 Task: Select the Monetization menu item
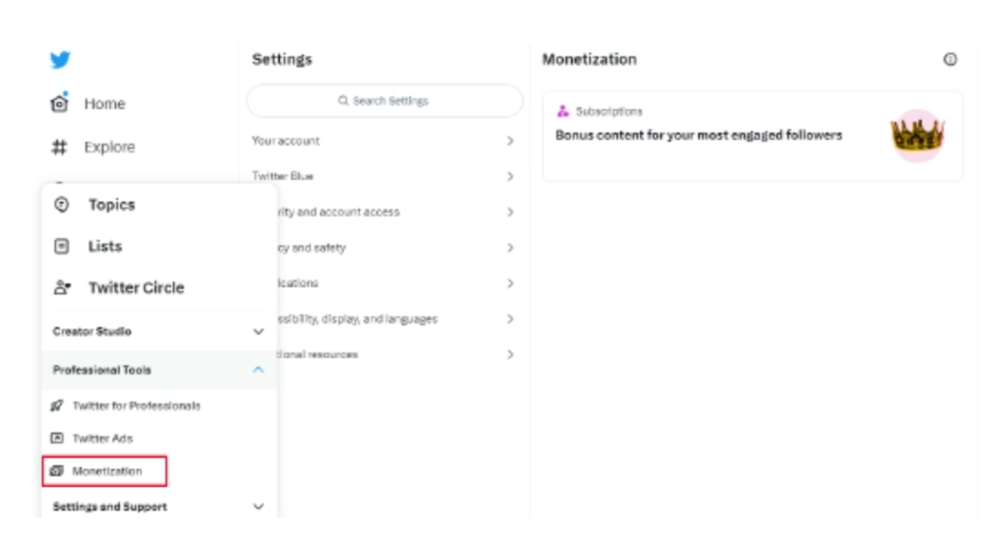tap(105, 472)
